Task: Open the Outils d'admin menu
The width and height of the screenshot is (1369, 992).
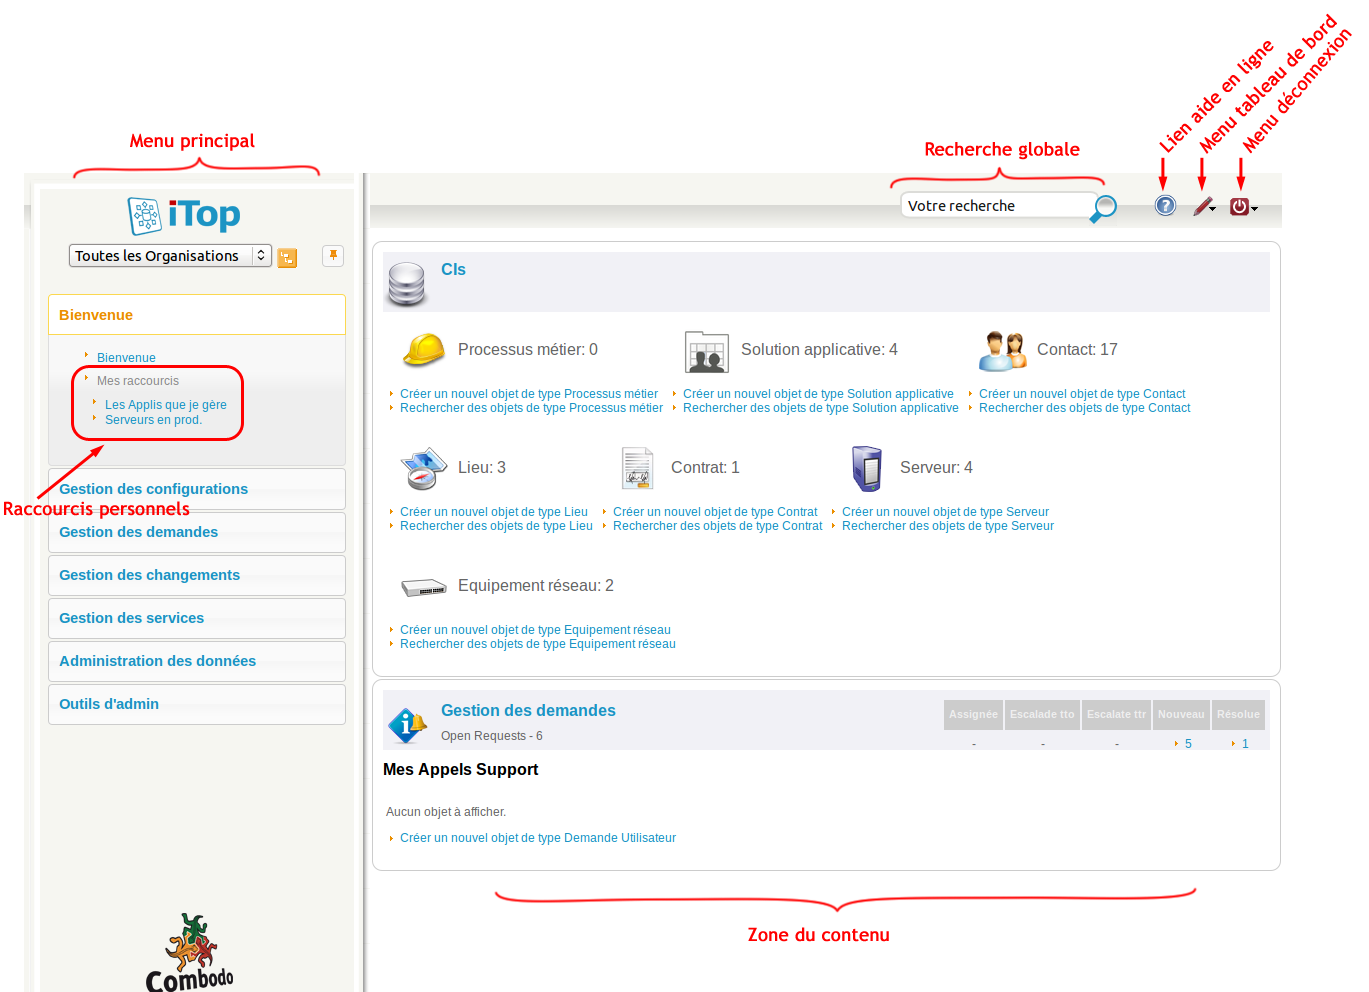Action: click(x=109, y=704)
